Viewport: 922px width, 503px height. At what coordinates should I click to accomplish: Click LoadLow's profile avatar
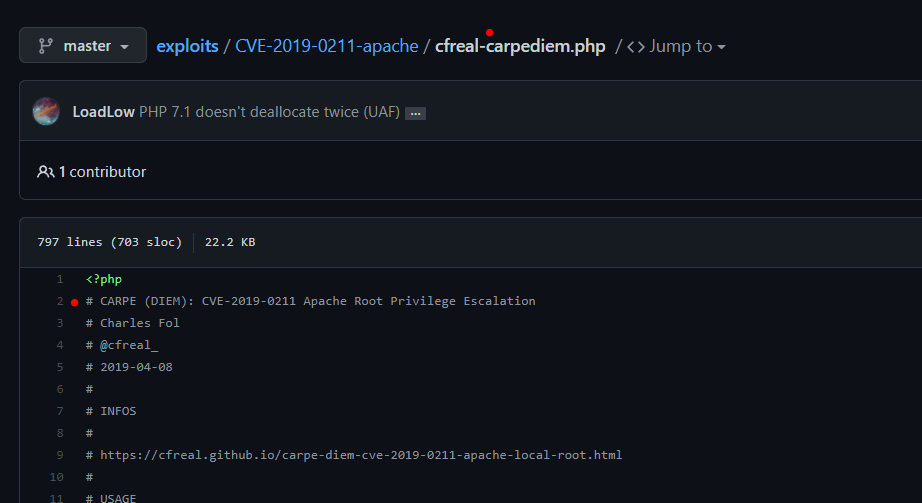tap(46, 111)
